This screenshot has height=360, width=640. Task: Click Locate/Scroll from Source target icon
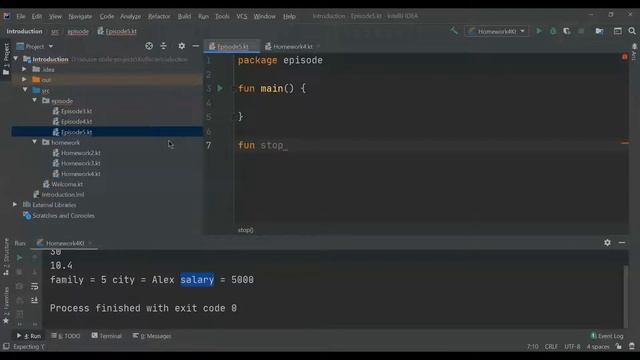[149, 46]
